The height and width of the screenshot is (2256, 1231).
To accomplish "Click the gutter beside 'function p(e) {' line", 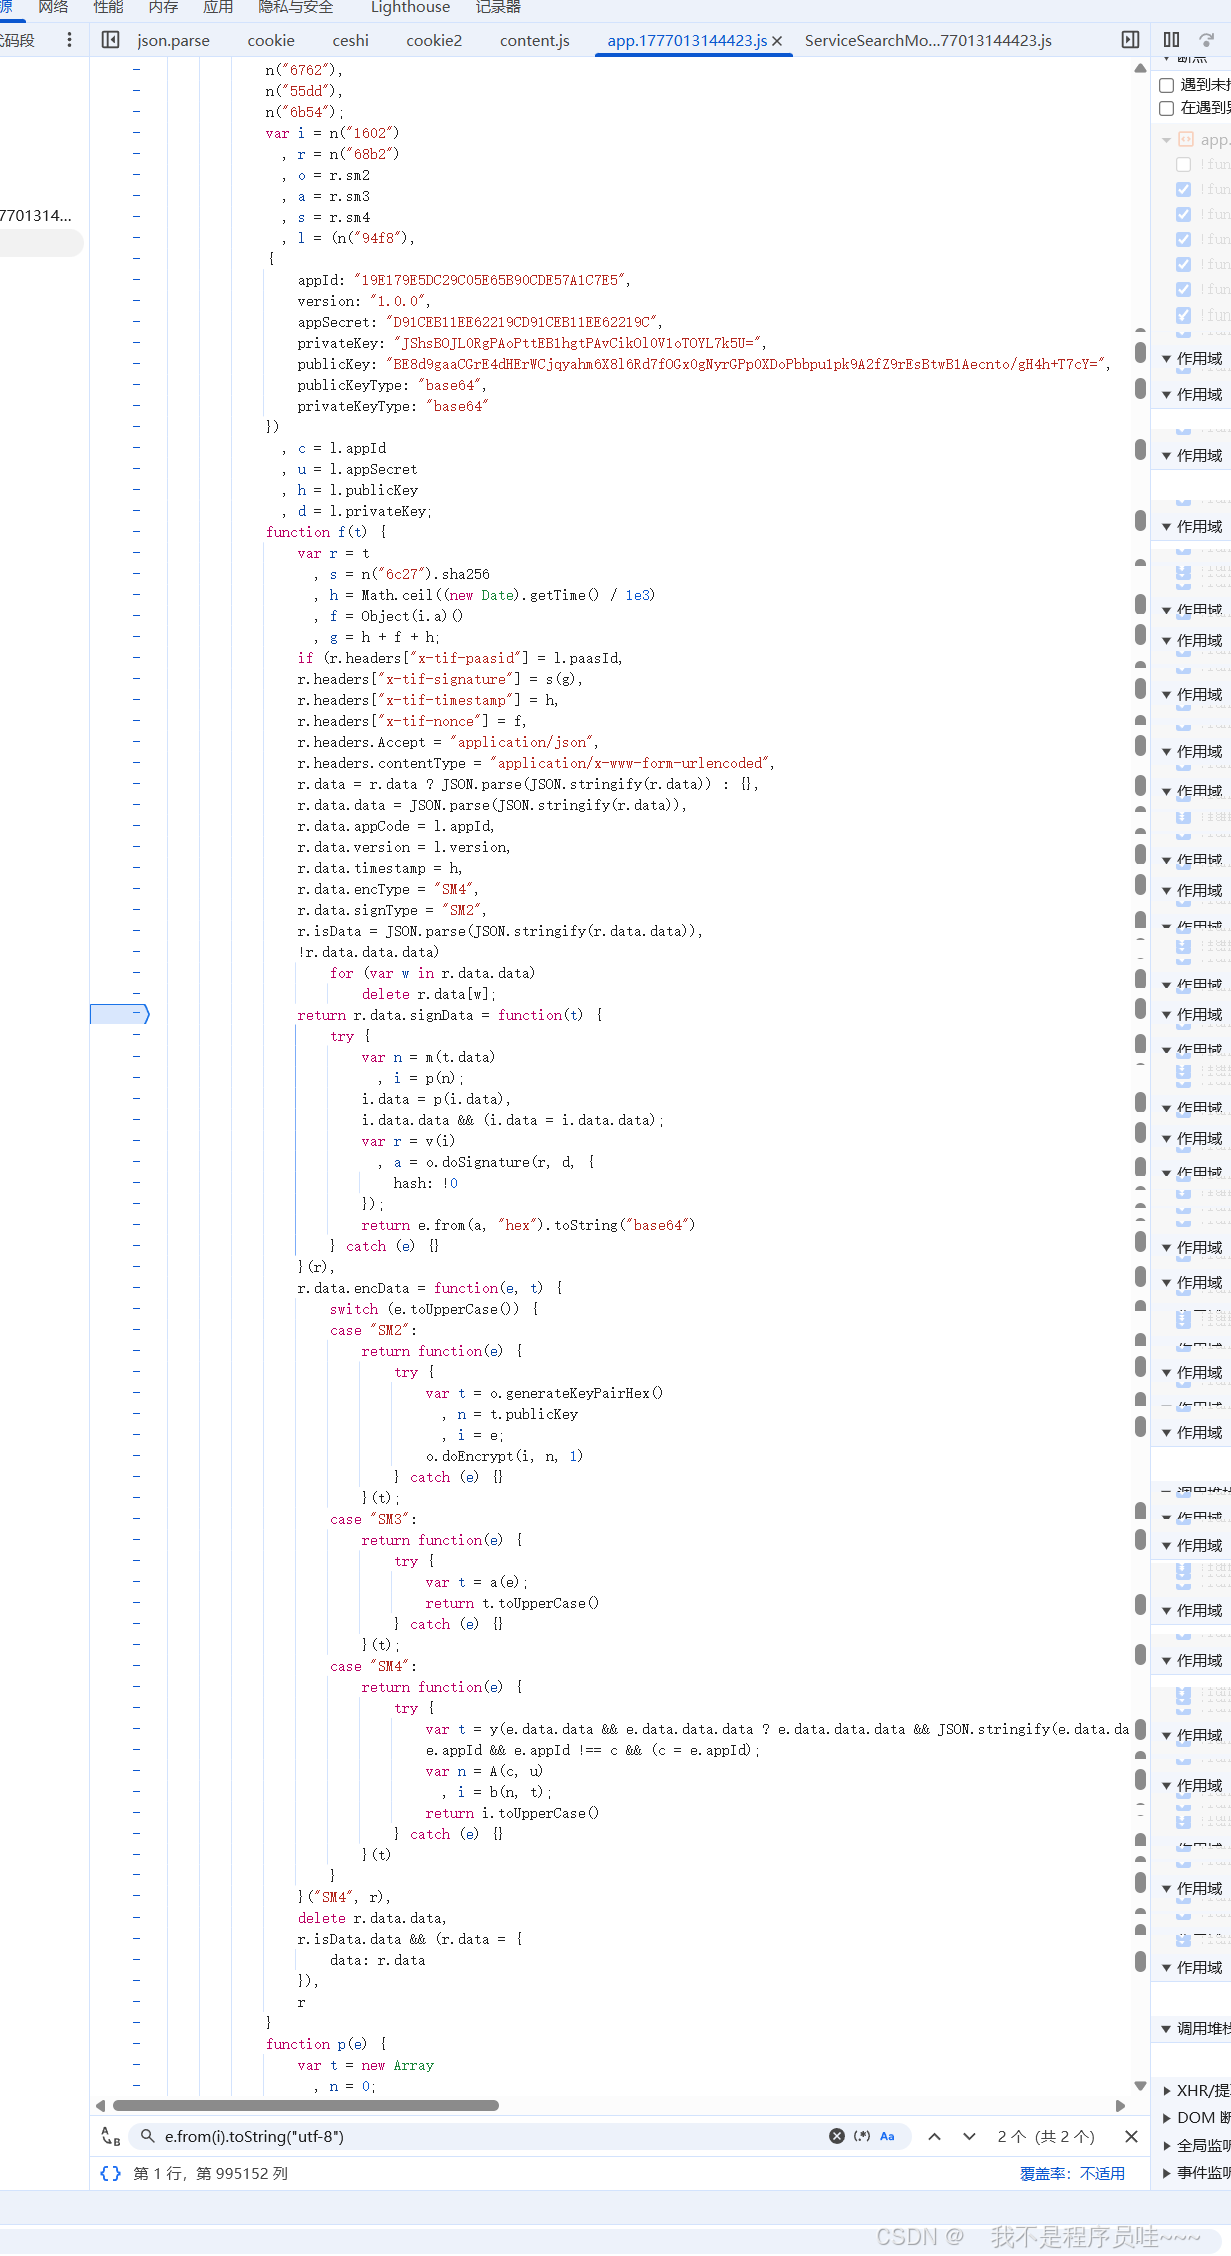I will coord(136,2044).
